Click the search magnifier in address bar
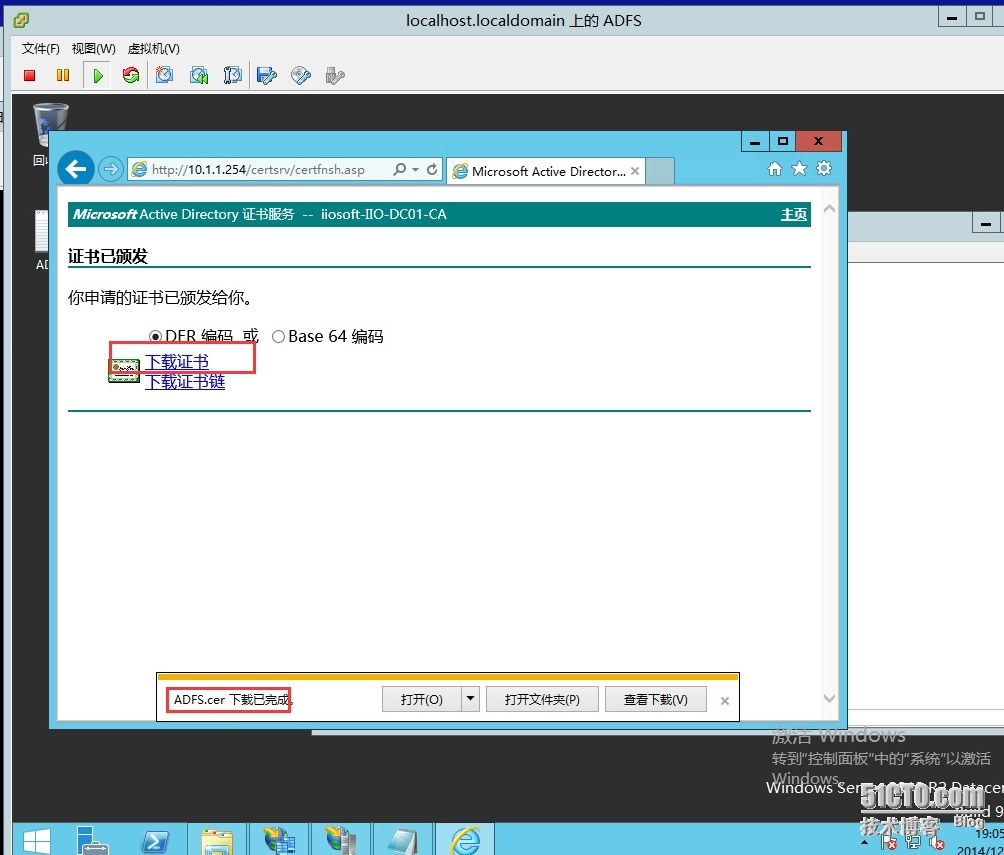The image size is (1004, 855). tap(400, 169)
